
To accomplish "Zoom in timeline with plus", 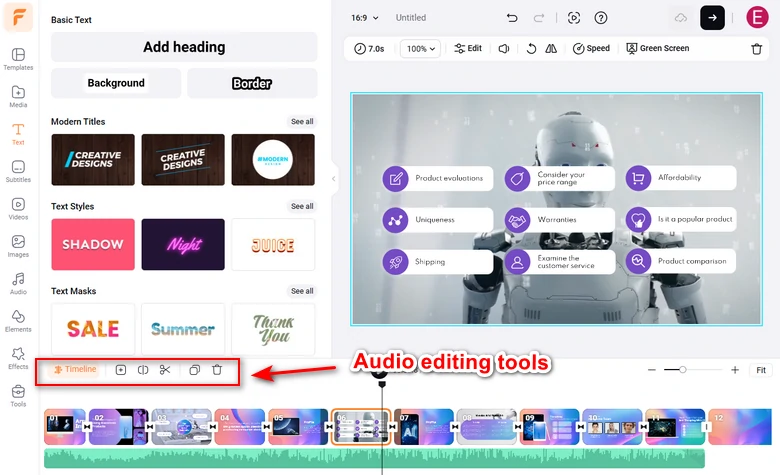I will point(735,370).
